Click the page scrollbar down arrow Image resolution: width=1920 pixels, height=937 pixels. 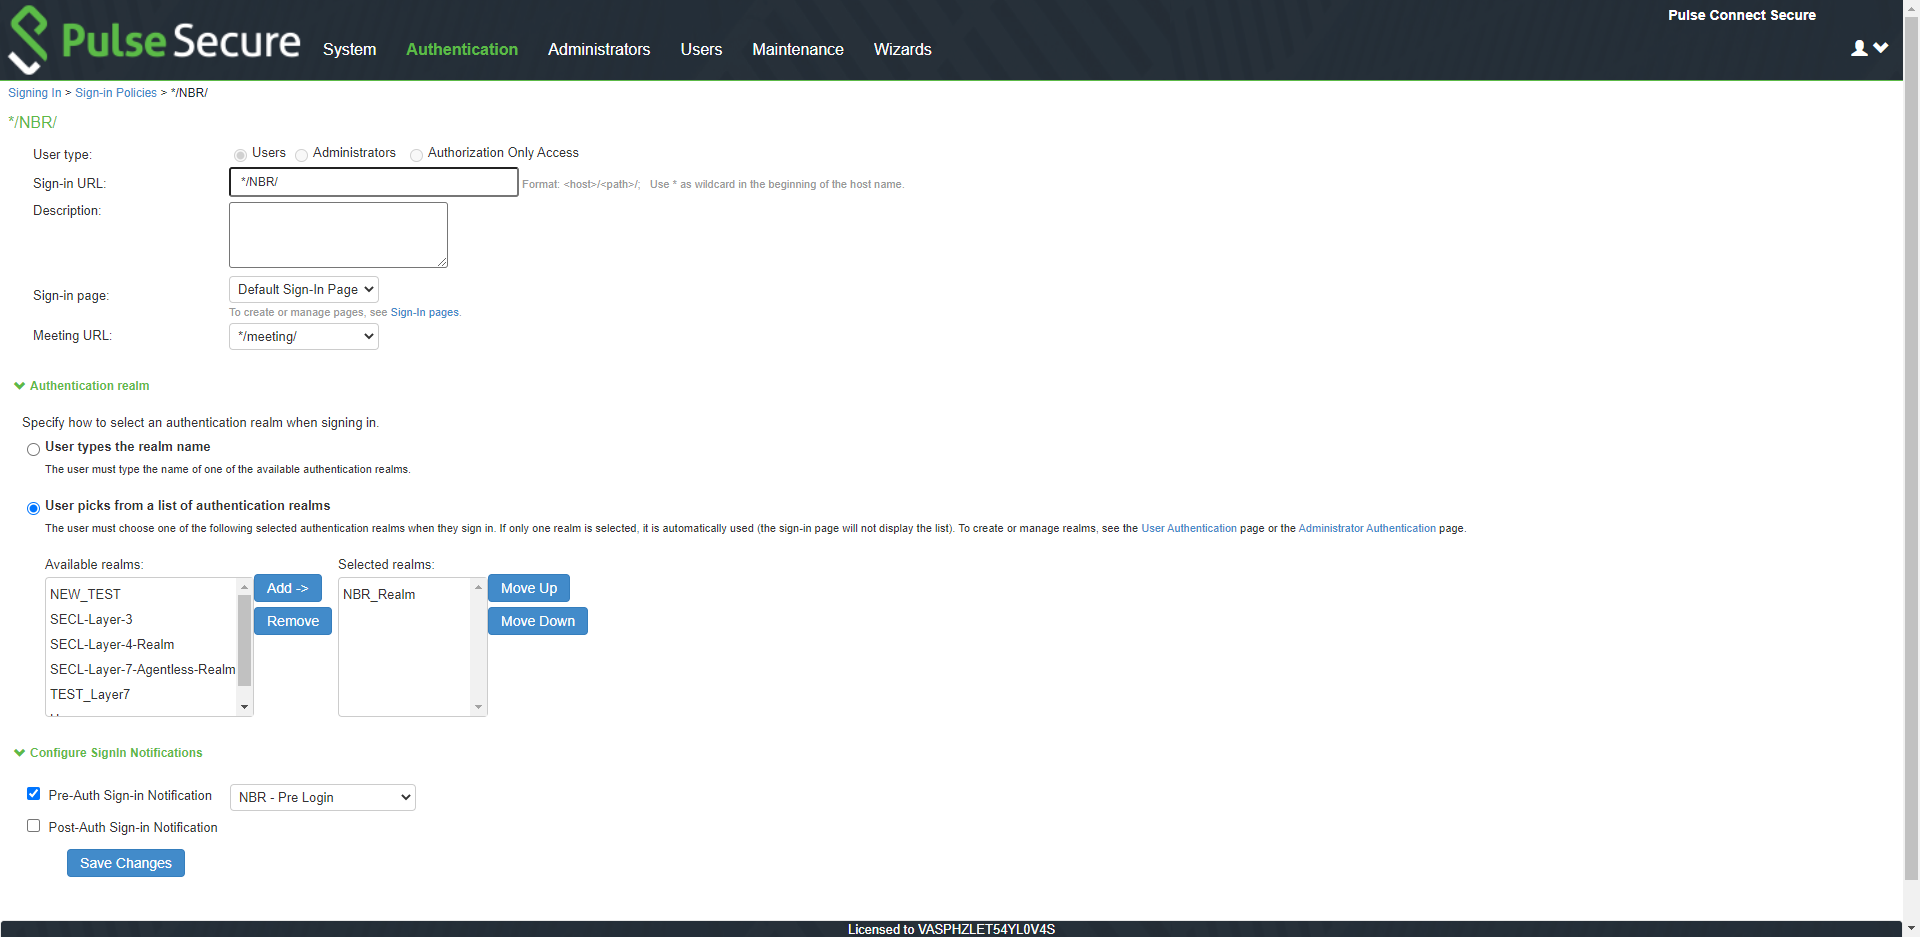(1911, 928)
